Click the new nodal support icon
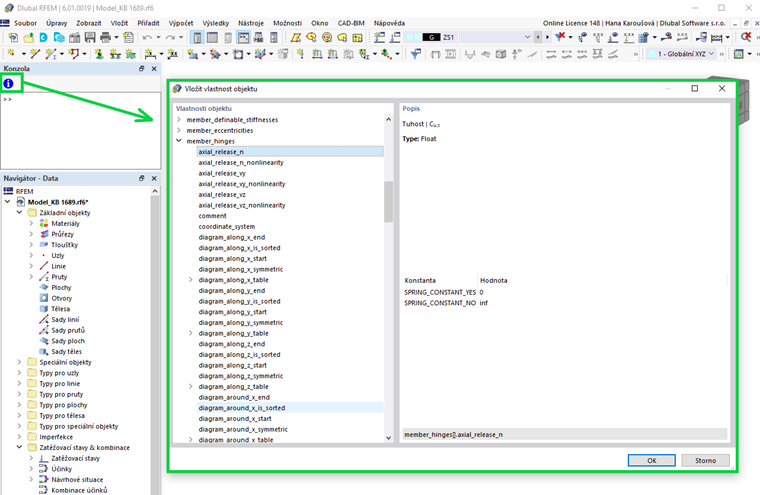The width and height of the screenshot is (760, 495). click(x=99, y=53)
